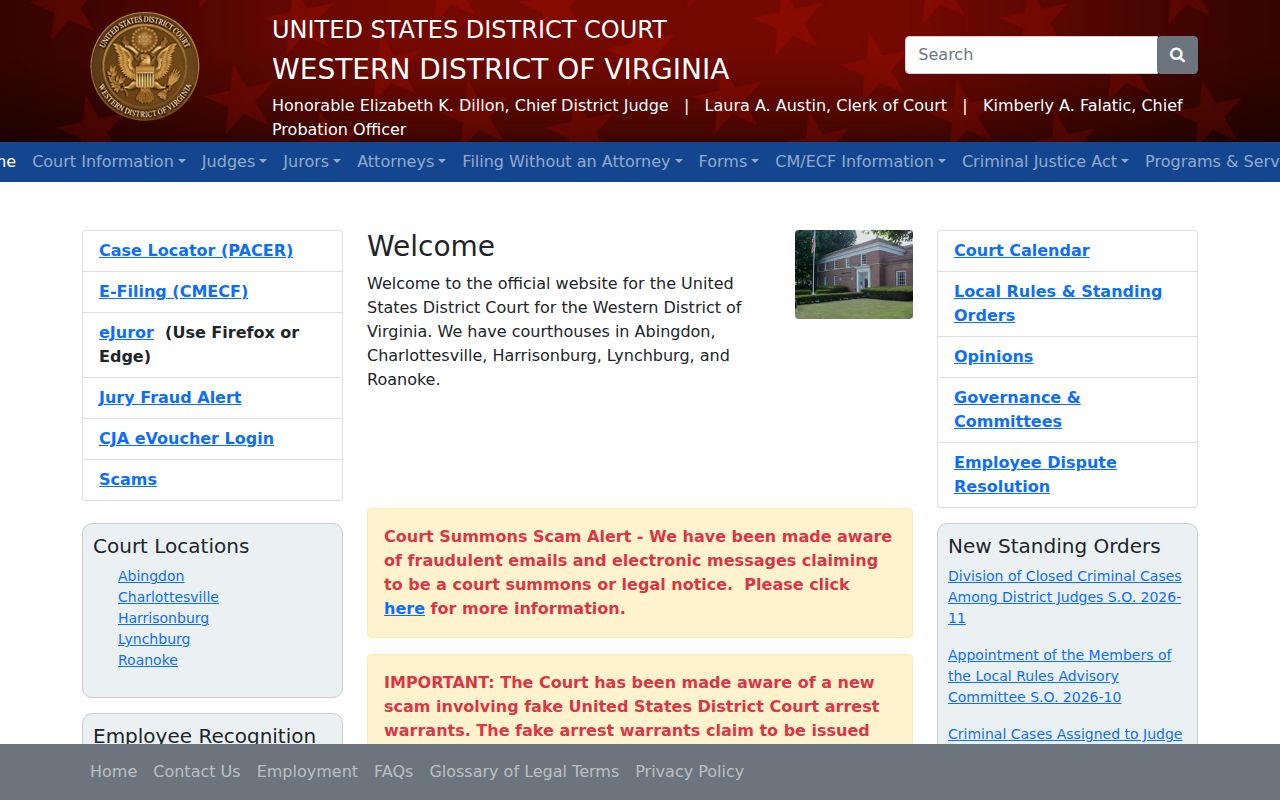Open Division of Closed Criminal Cases order

tap(1064, 597)
